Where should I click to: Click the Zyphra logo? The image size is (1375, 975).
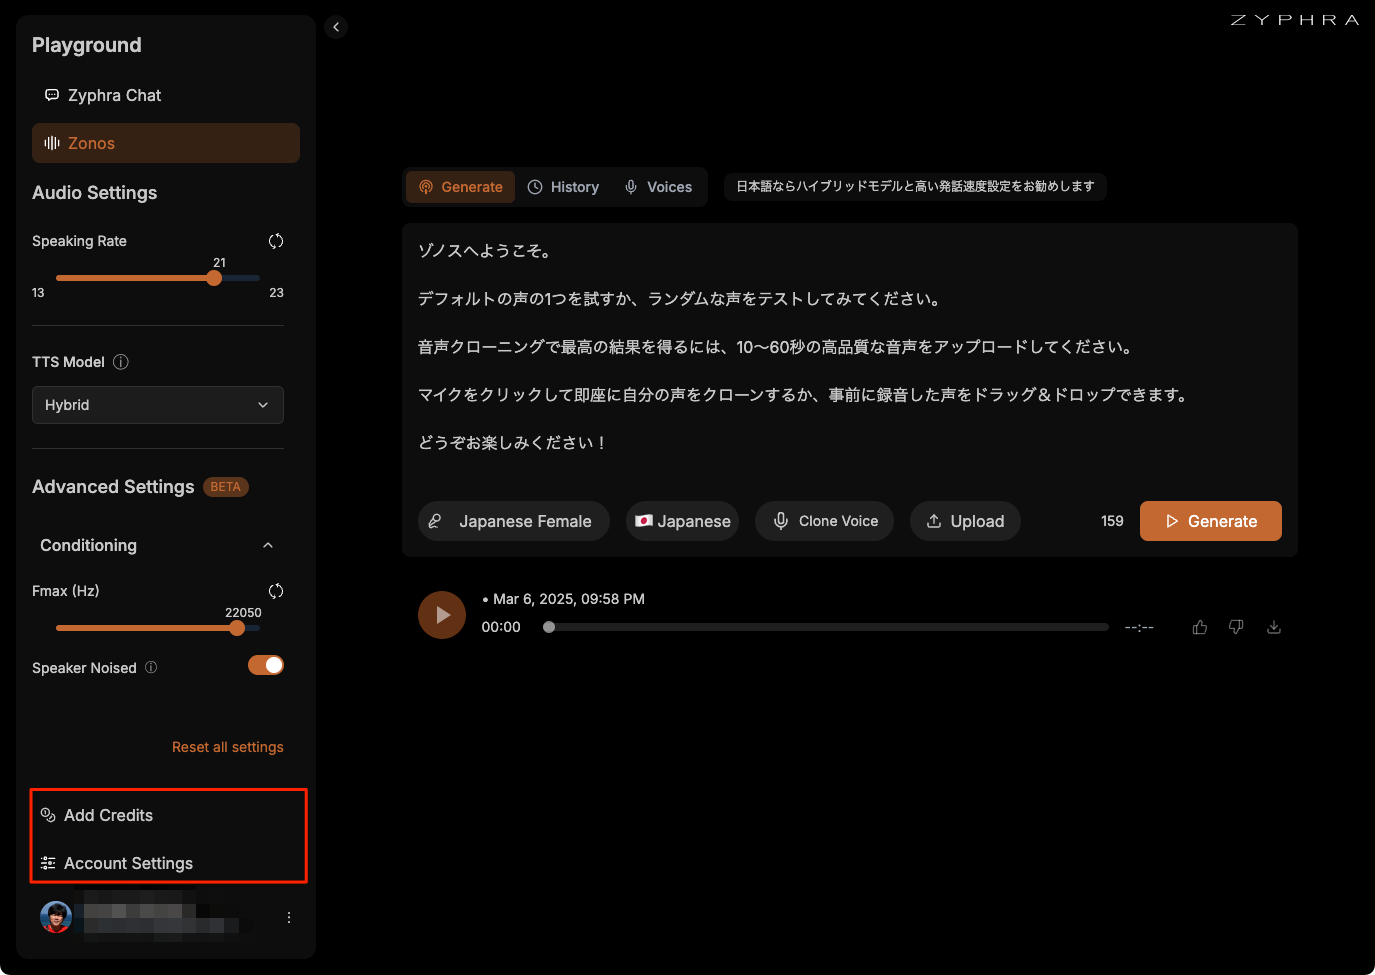[x=1295, y=20]
